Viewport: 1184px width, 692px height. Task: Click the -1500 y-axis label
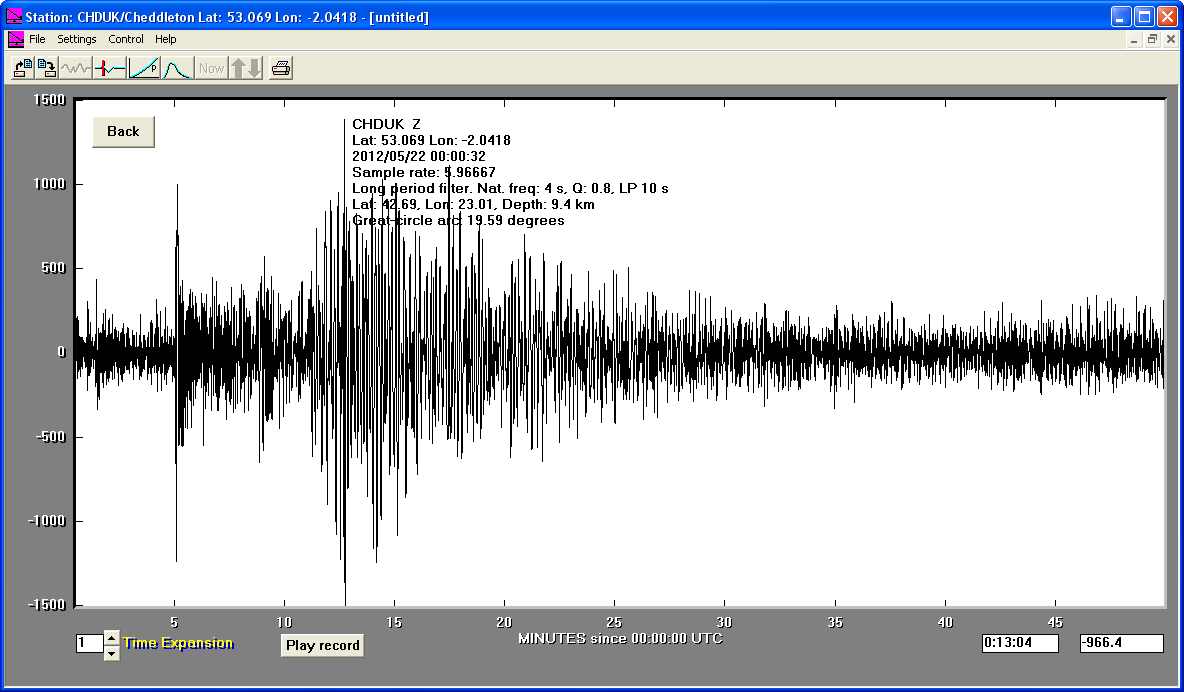[47, 604]
